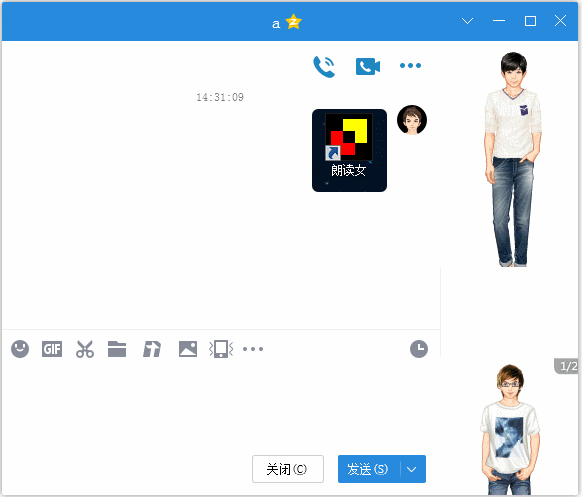Open the 朗读女 shortcut image message
This screenshot has width=582, height=497.
point(349,150)
